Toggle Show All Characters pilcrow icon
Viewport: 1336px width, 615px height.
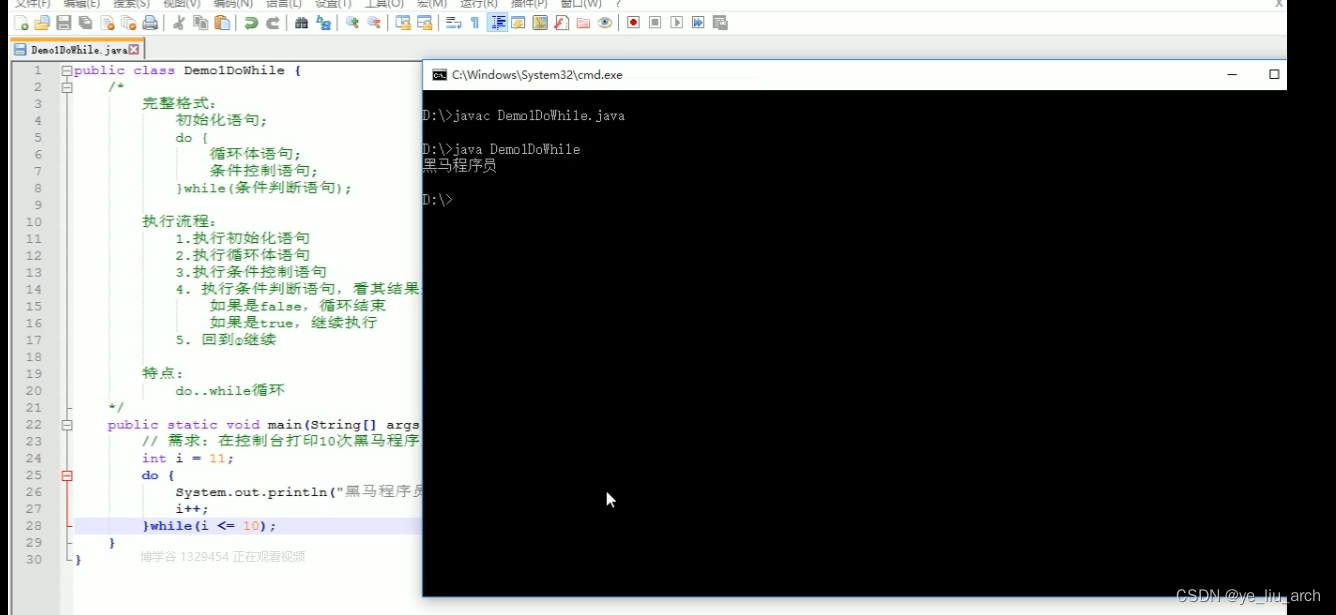point(474,22)
